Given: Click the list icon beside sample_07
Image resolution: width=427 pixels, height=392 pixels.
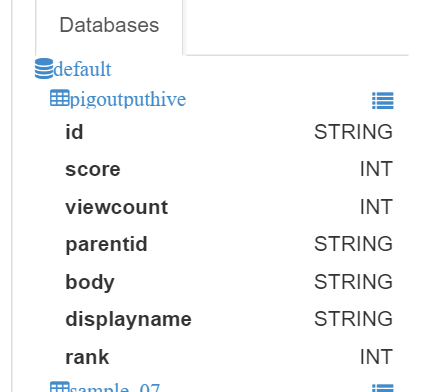Looking at the screenshot, I should click(383, 388).
